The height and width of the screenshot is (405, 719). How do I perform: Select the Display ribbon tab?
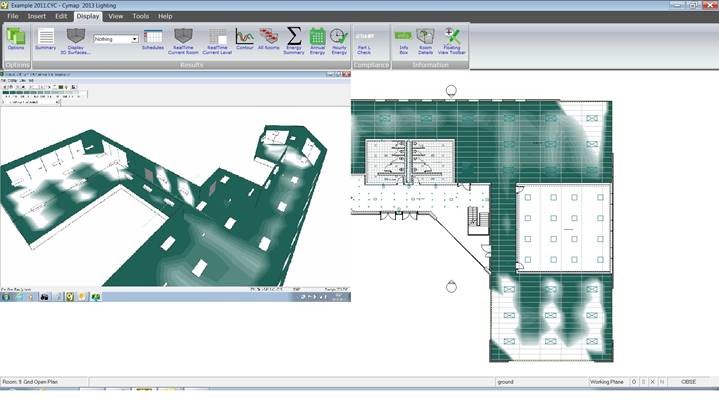click(x=88, y=16)
